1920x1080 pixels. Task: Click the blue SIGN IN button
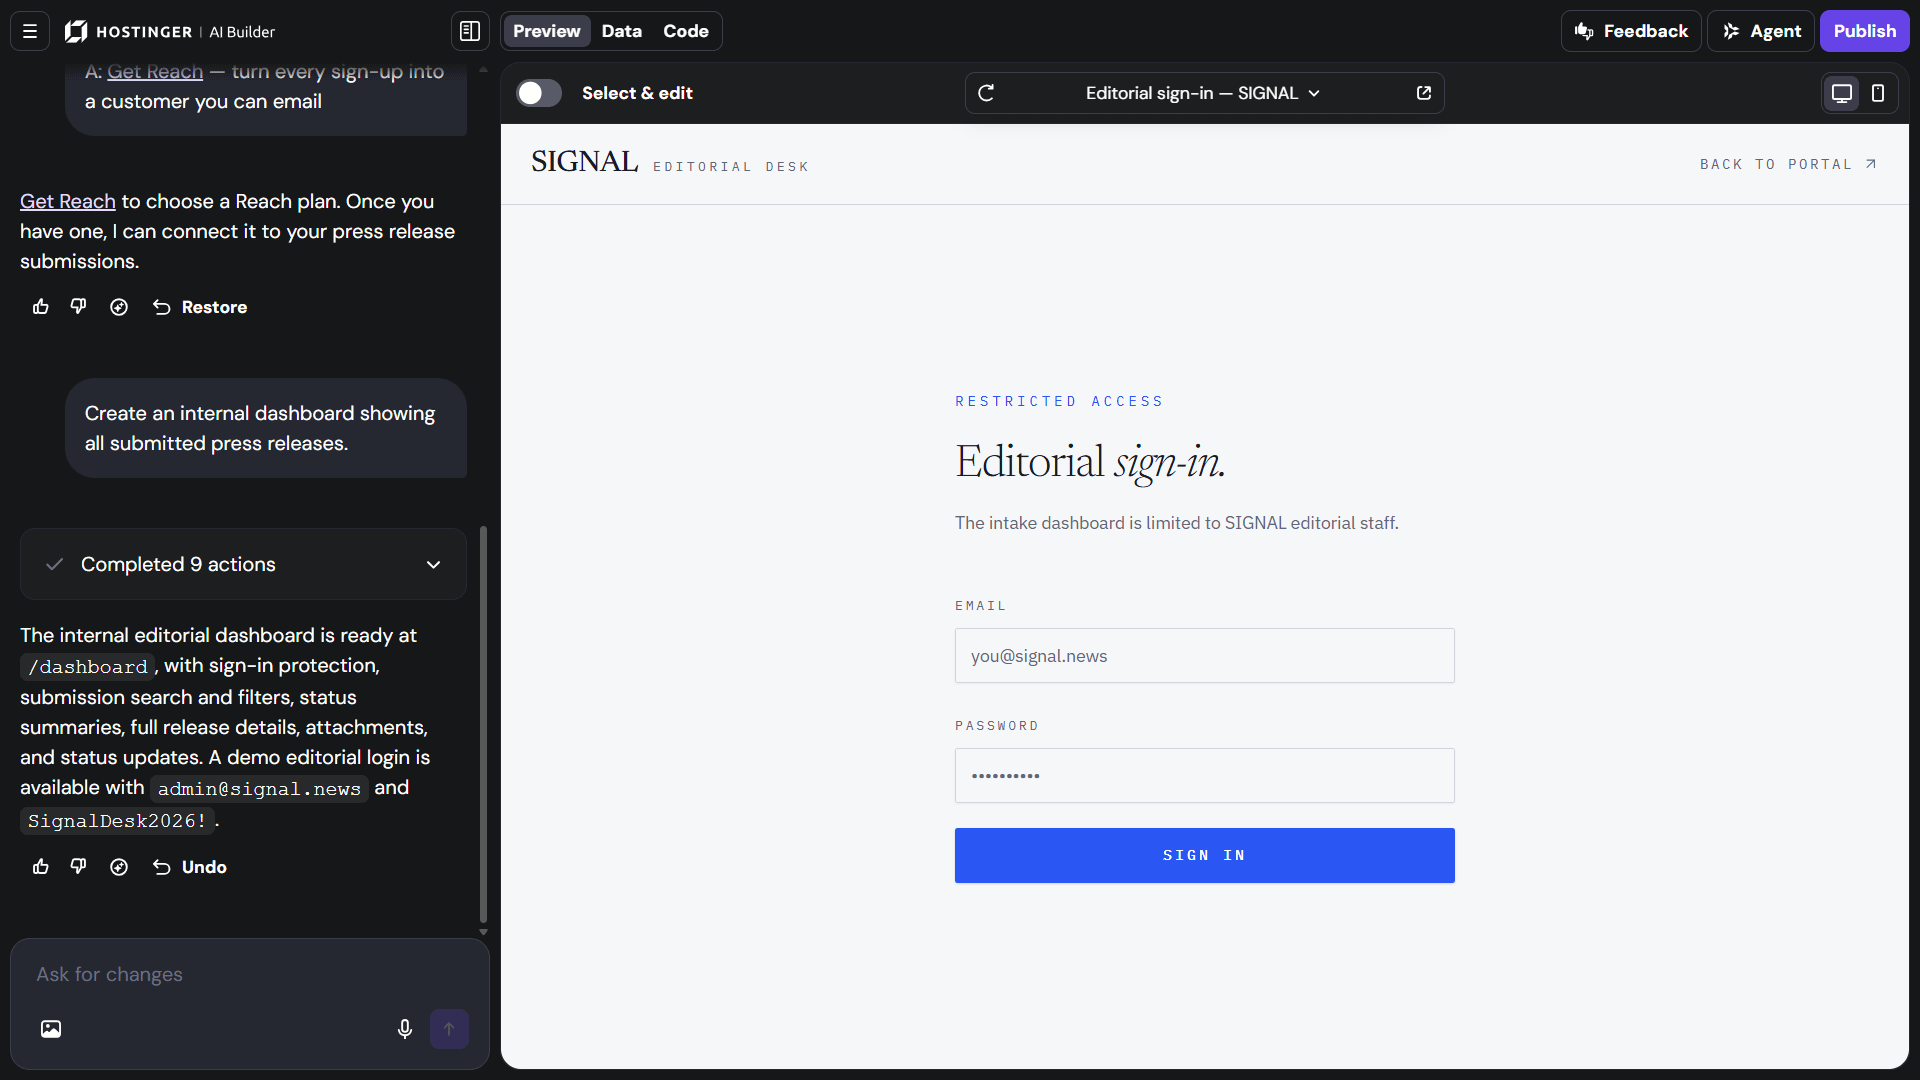pyautogui.click(x=1204, y=855)
